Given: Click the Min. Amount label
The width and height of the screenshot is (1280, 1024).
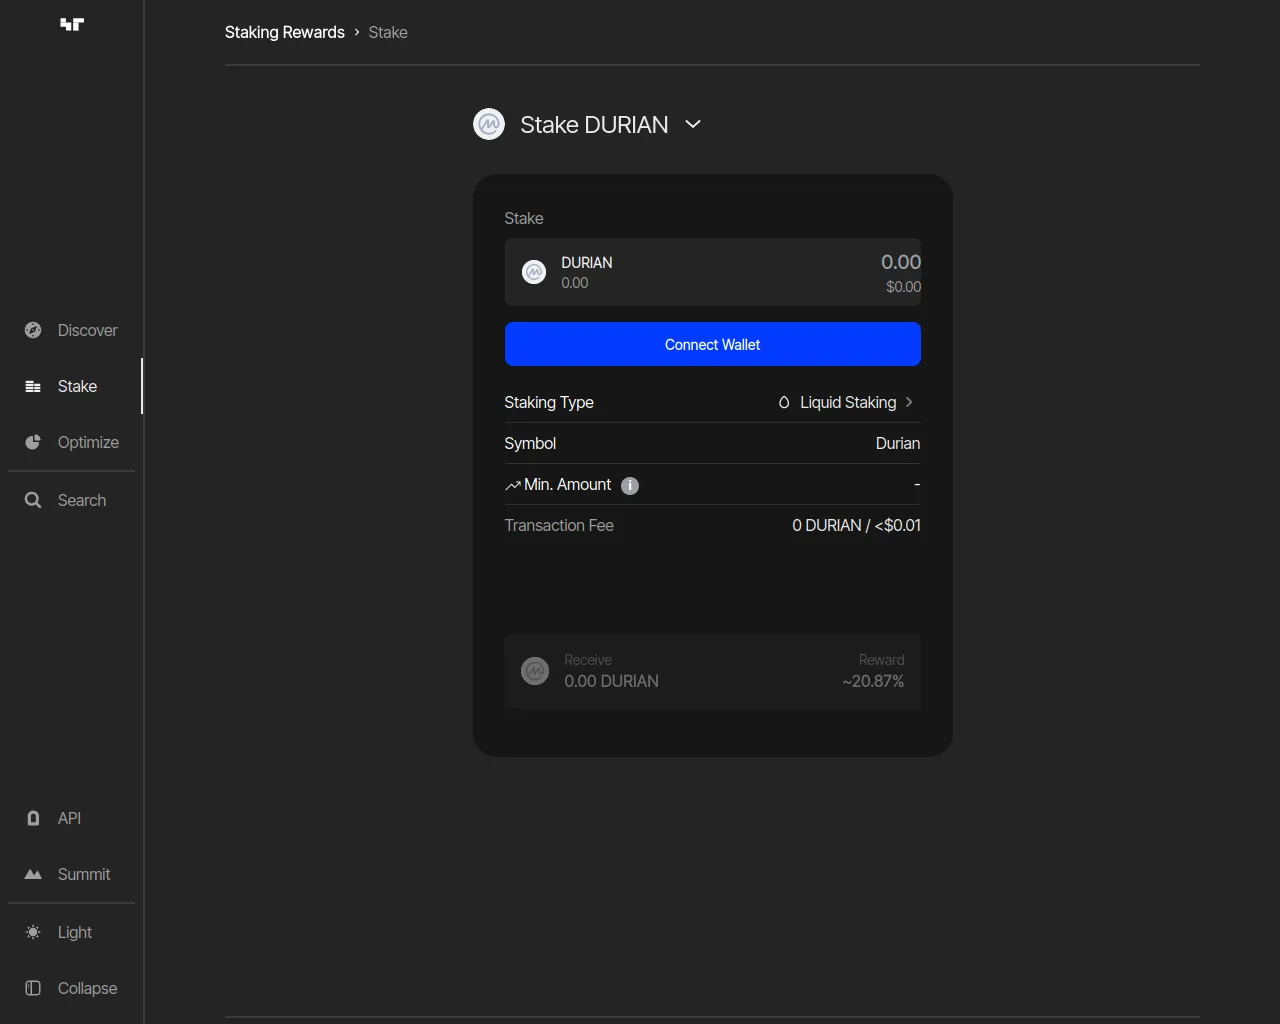Looking at the screenshot, I should tap(567, 484).
